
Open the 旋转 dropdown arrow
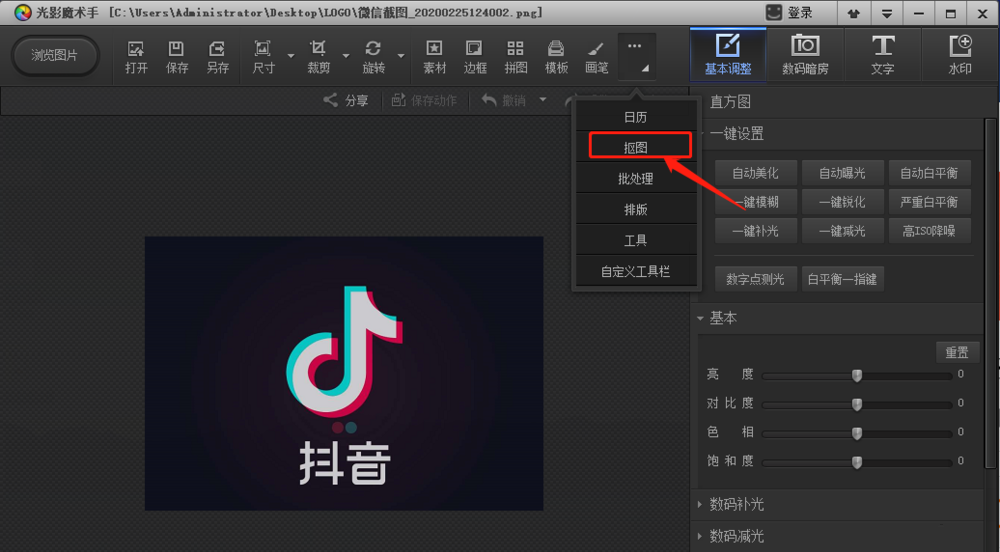[x=401, y=56]
